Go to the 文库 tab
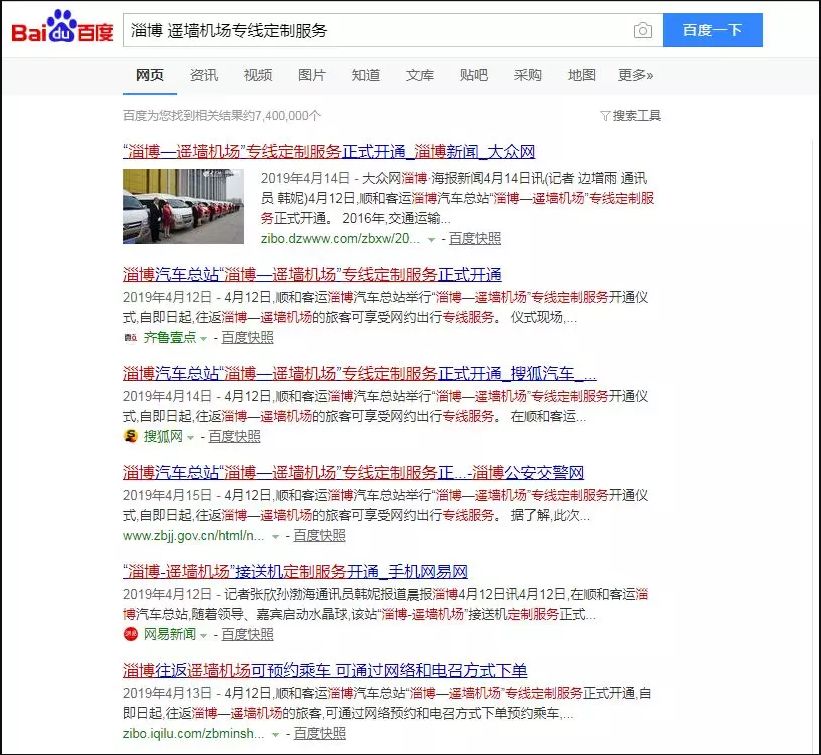The width and height of the screenshot is (821, 755). (419, 75)
